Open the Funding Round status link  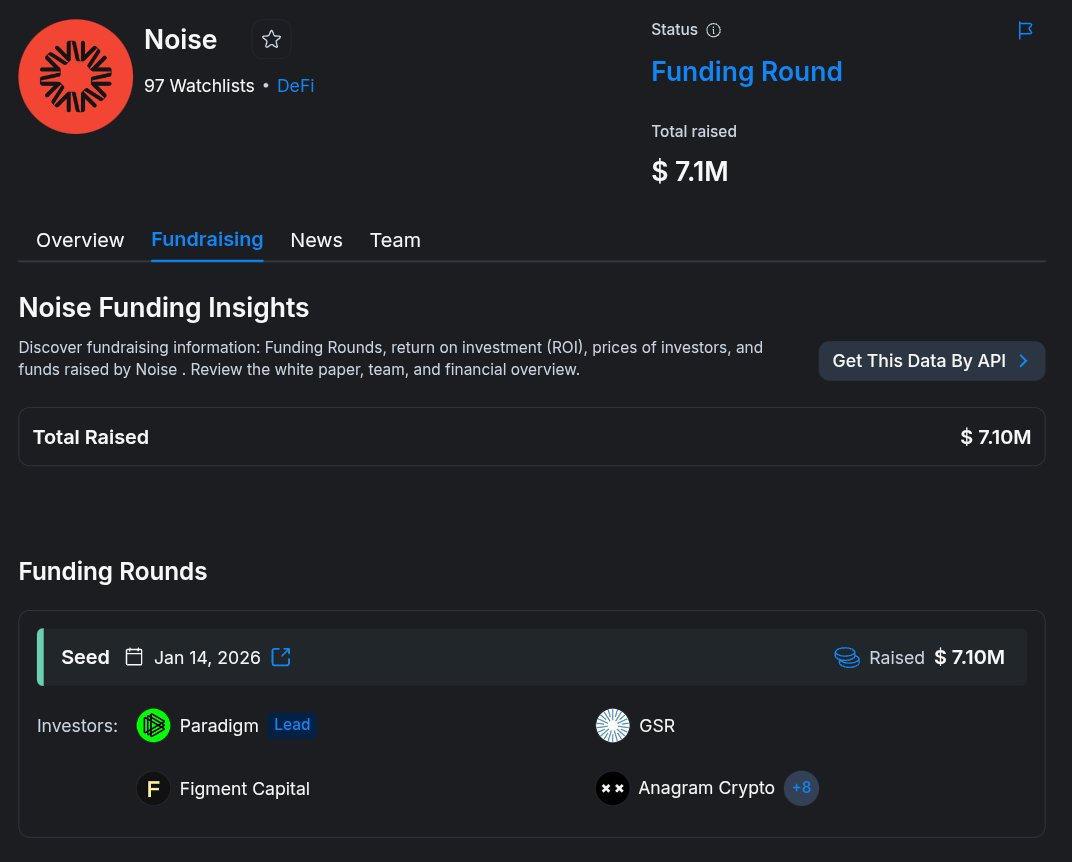click(x=747, y=71)
